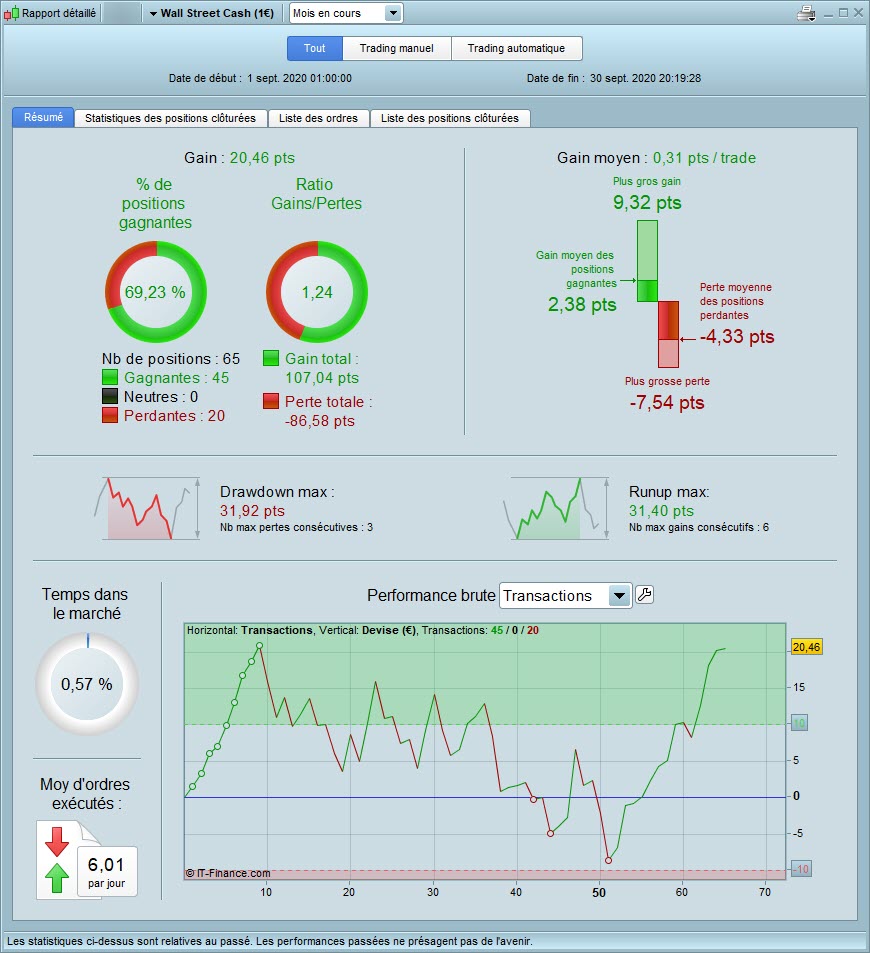Click Nb de positions : 65 text
Screen dimensions: 870x953
(171, 359)
